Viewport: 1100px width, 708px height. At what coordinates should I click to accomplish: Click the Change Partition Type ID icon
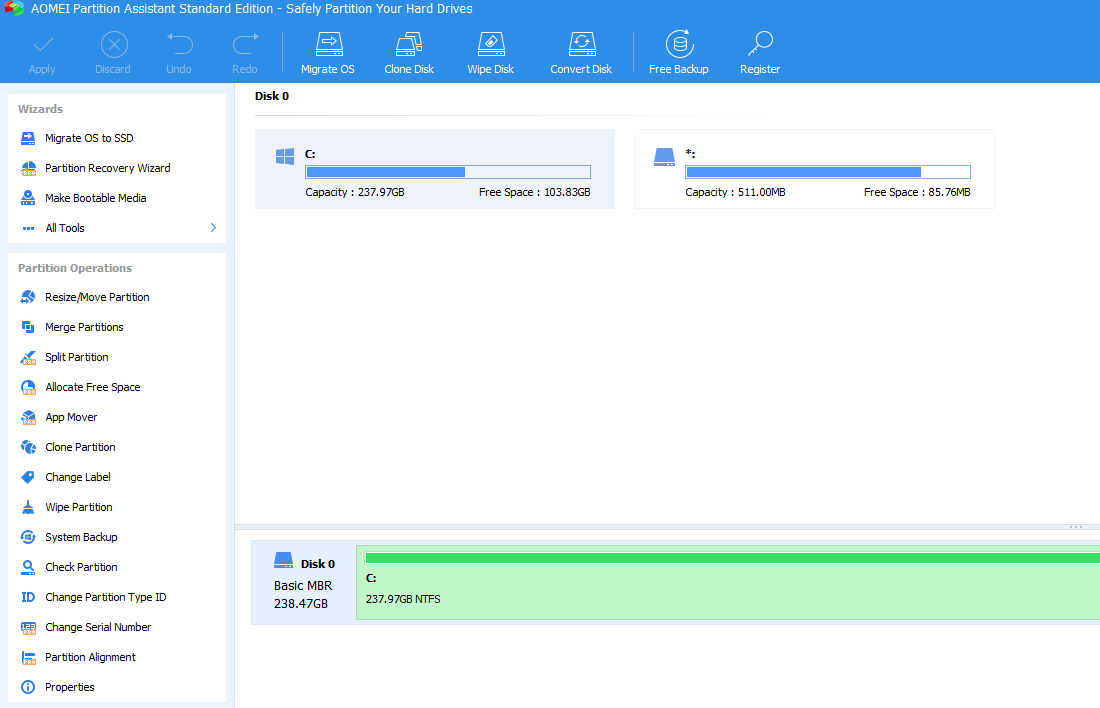pyautogui.click(x=28, y=597)
